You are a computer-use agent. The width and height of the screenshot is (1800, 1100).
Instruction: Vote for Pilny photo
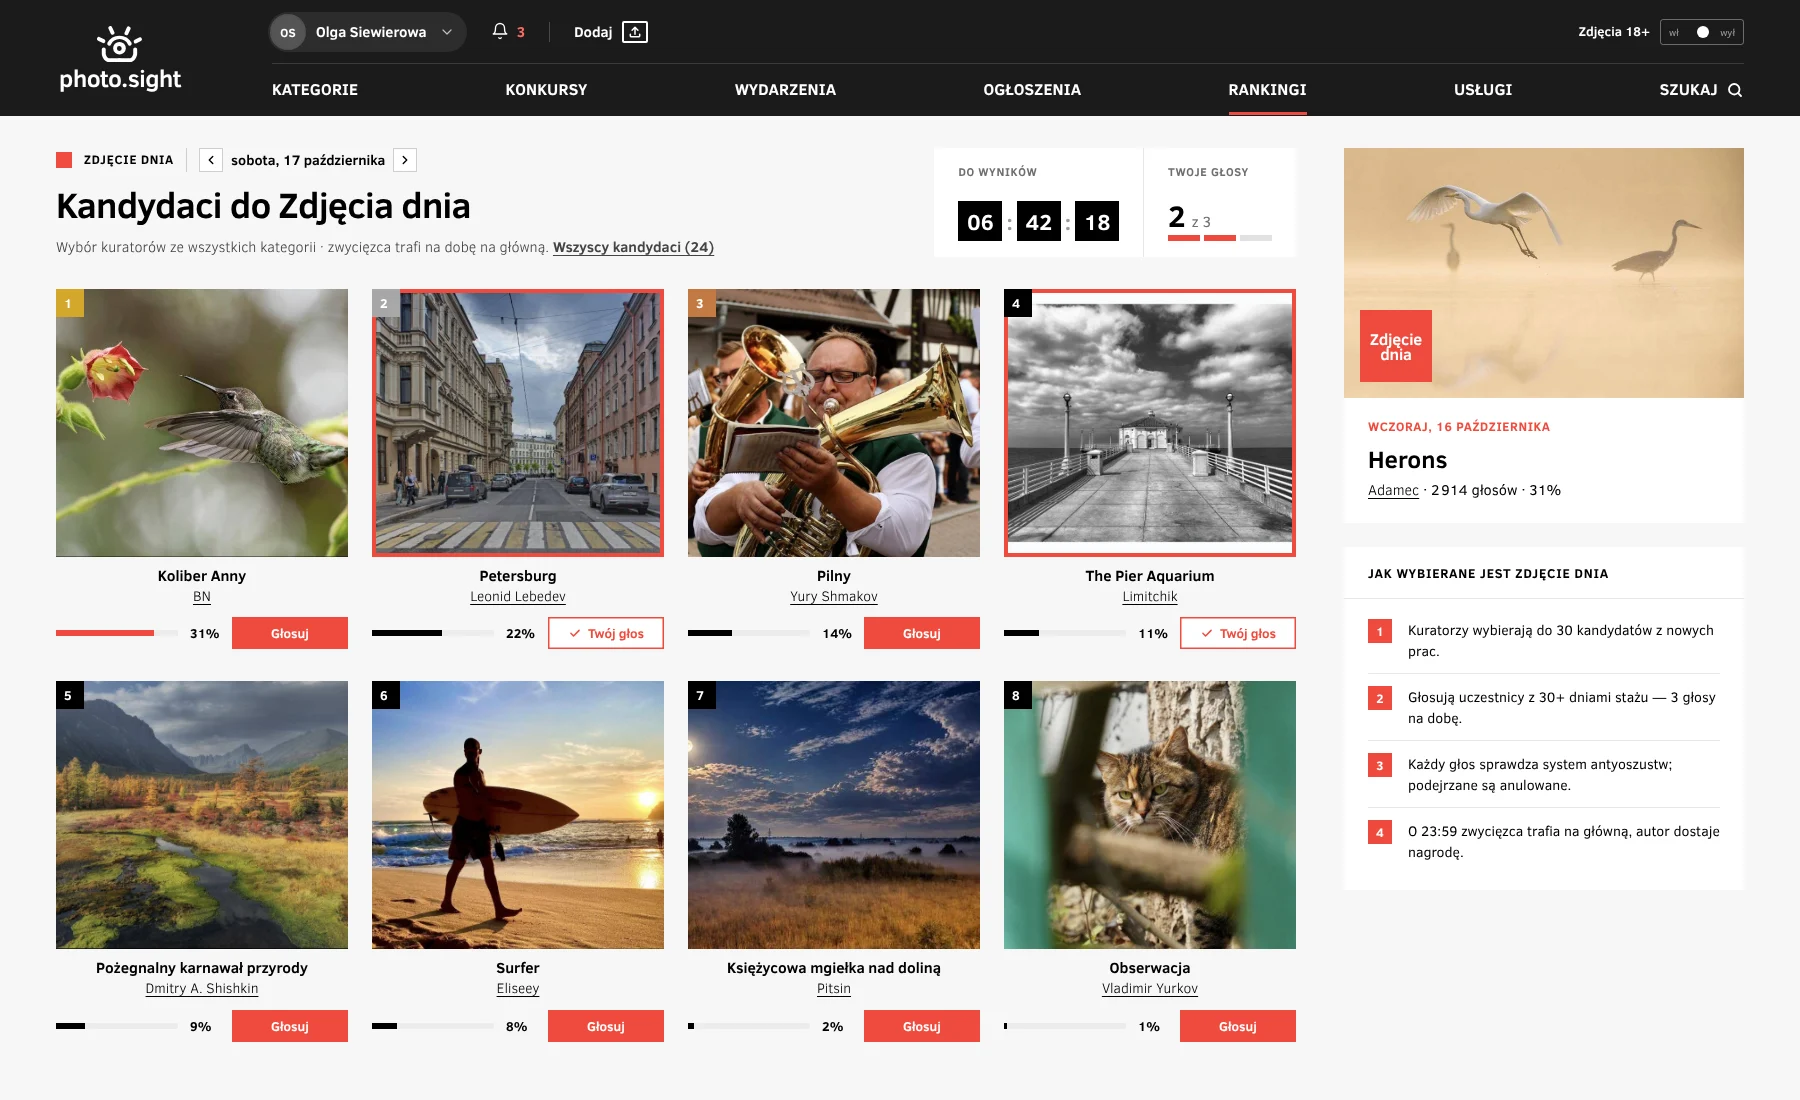(922, 633)
